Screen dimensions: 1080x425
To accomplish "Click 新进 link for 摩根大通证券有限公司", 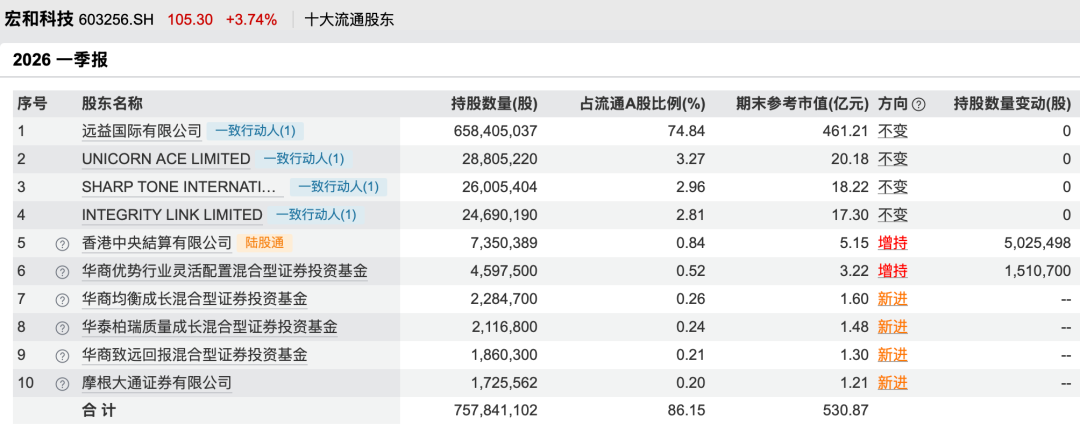I will point(892,383).
